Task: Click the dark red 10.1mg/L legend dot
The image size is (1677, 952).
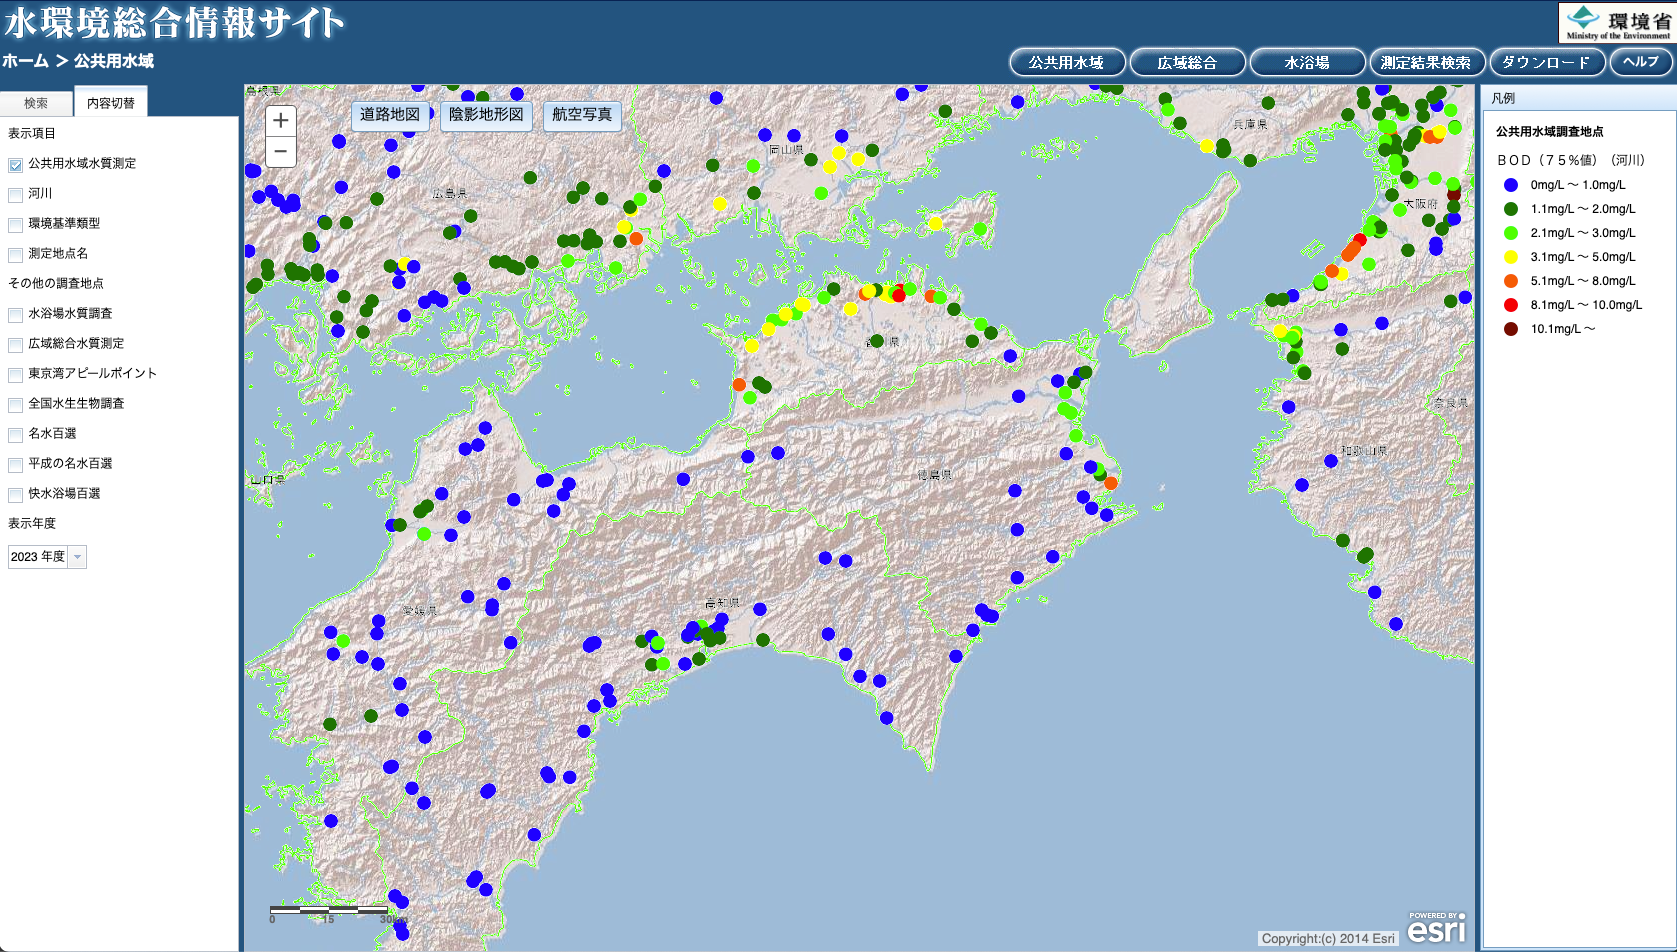Action: pos(1510,329)
